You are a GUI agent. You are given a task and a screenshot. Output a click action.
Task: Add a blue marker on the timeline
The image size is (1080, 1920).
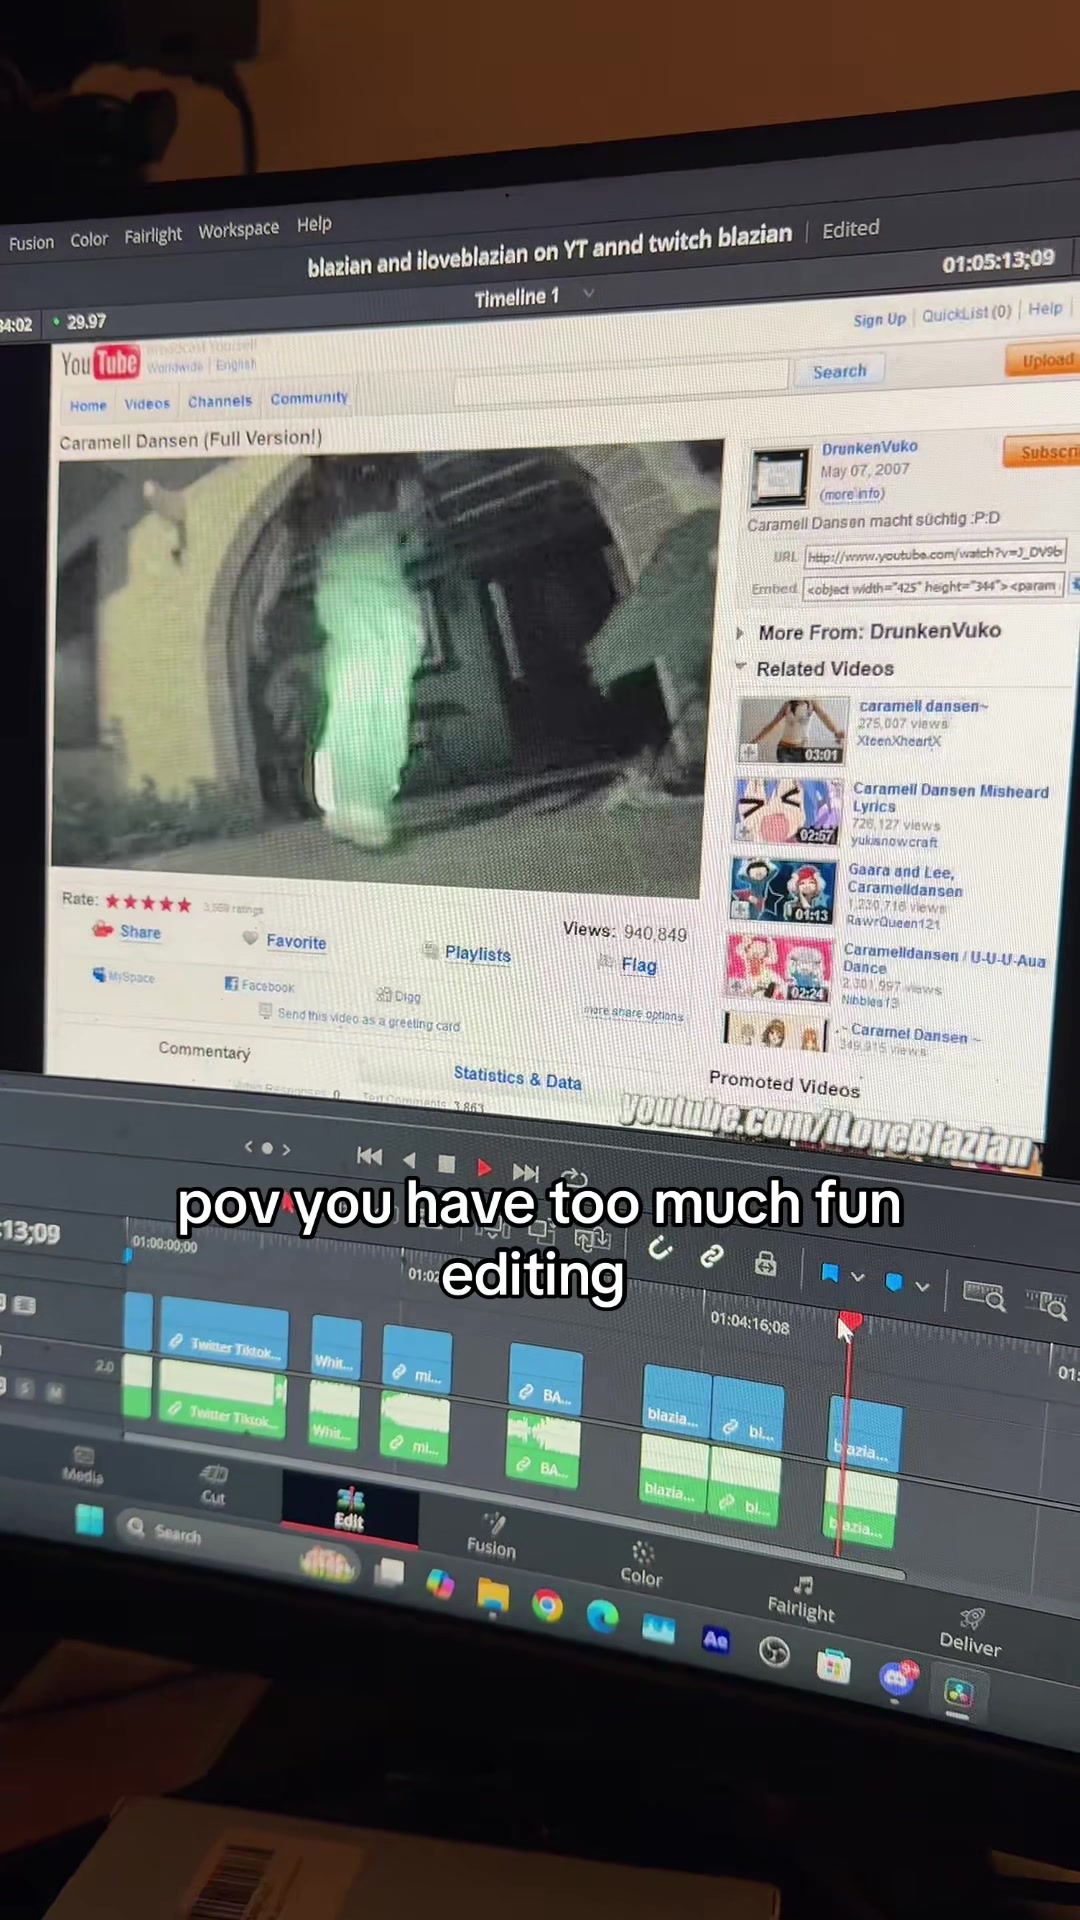[x=893, y=1282]
